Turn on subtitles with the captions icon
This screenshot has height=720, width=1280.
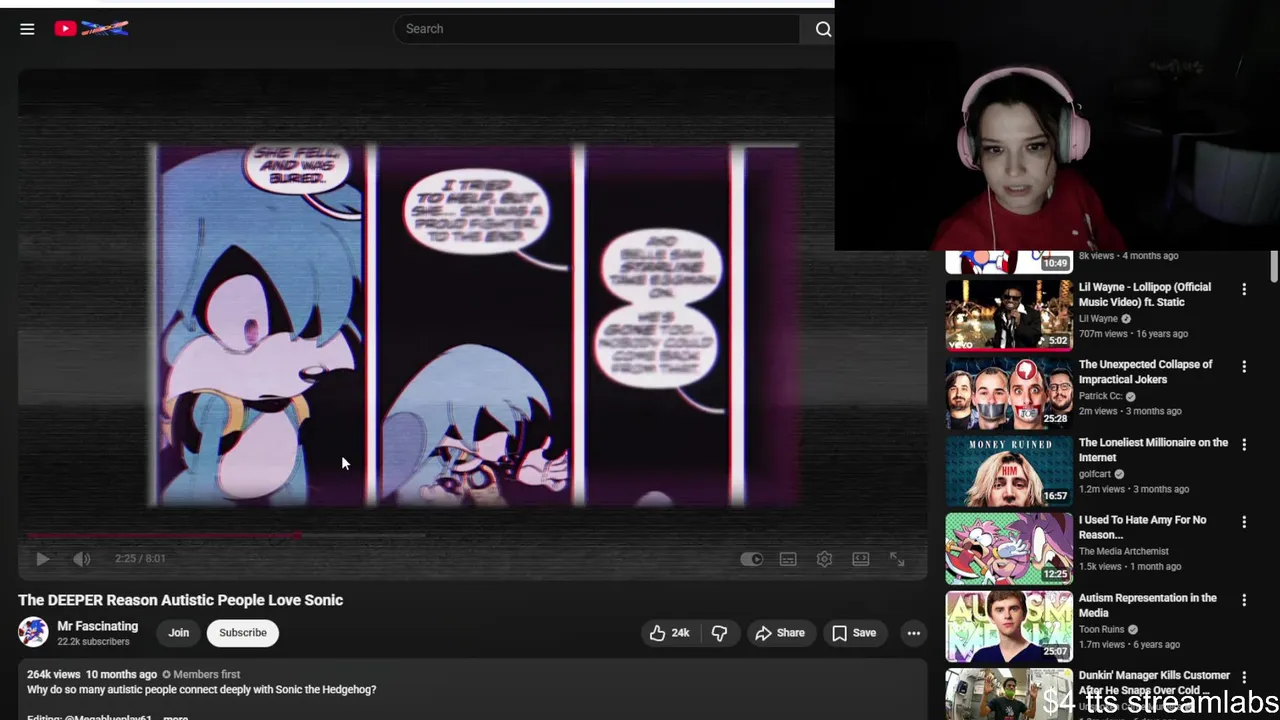pyautogui.click(x=788, y=559)
